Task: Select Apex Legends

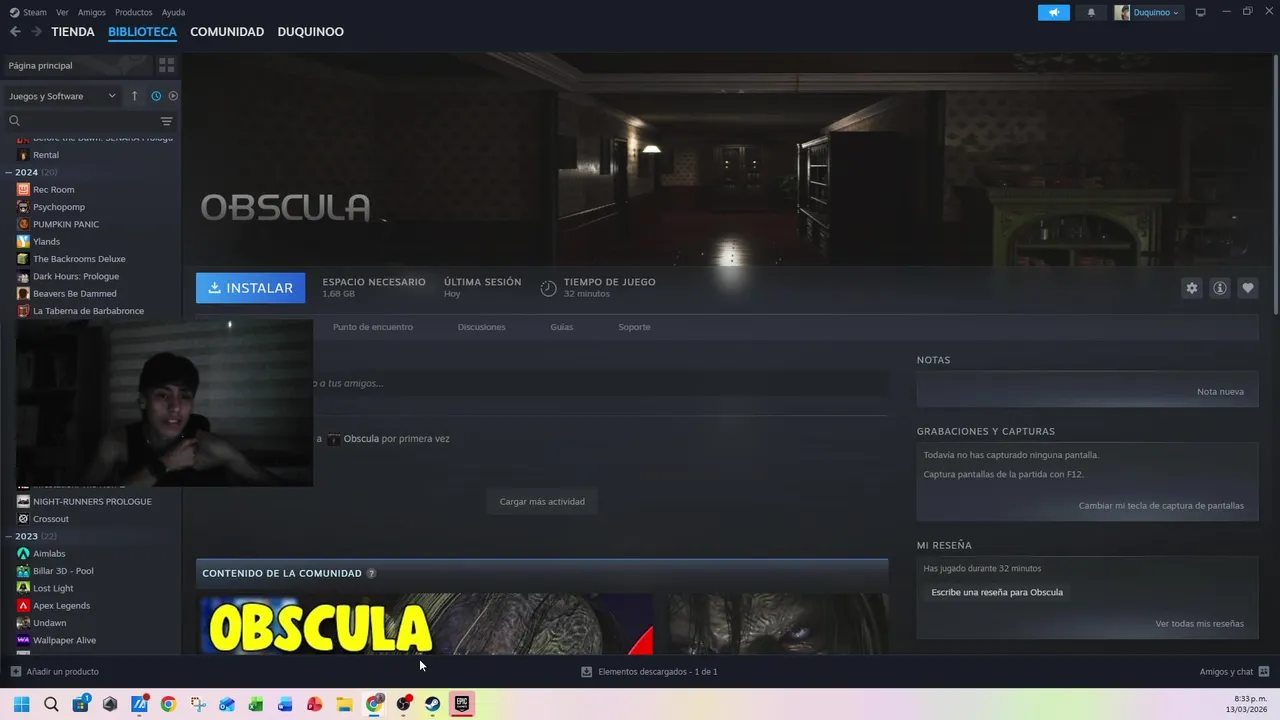Action: [x=61, y=606]
